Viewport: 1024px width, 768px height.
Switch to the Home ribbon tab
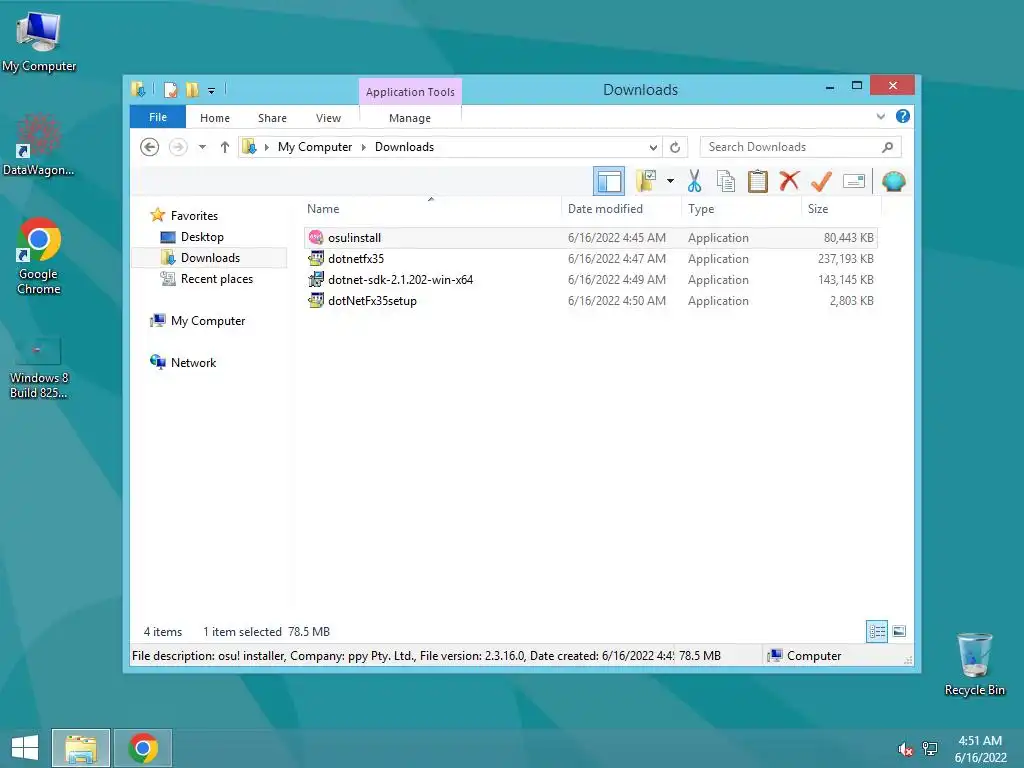(215, 118)
